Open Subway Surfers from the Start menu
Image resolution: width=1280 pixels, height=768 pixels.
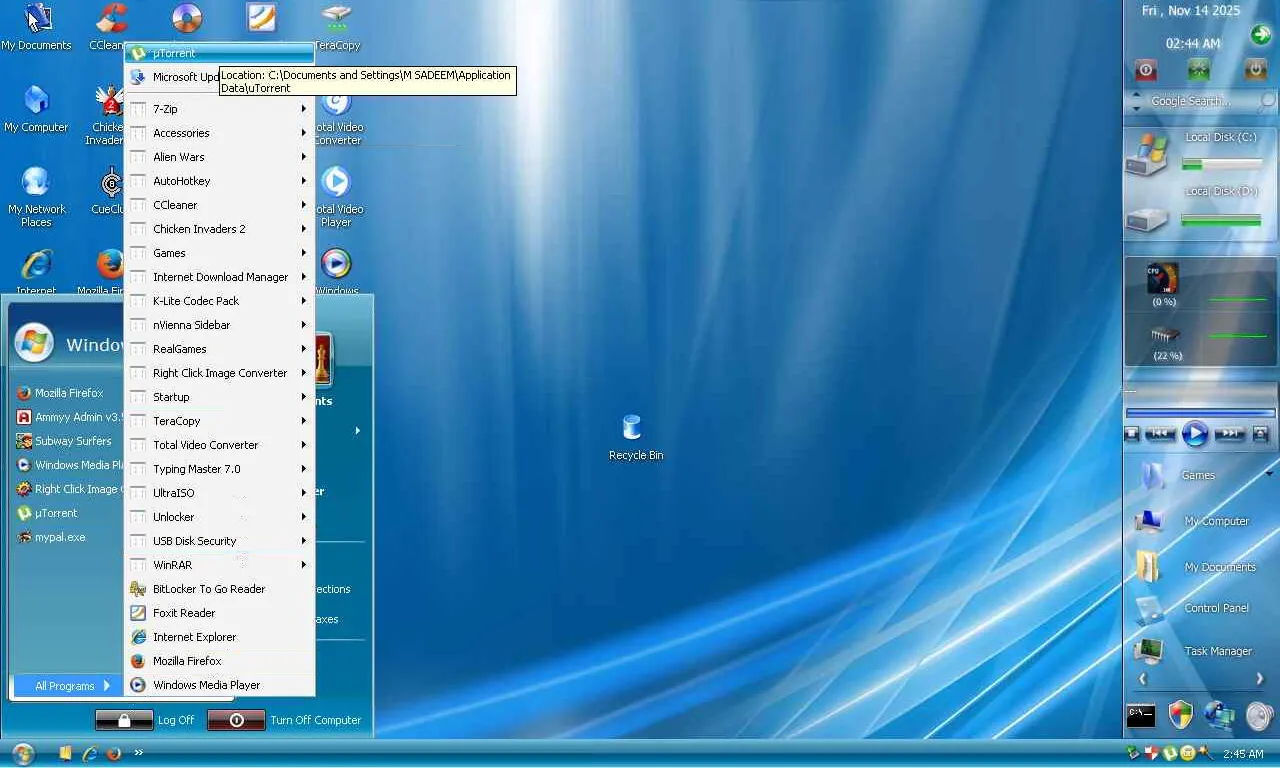[67, 441]
